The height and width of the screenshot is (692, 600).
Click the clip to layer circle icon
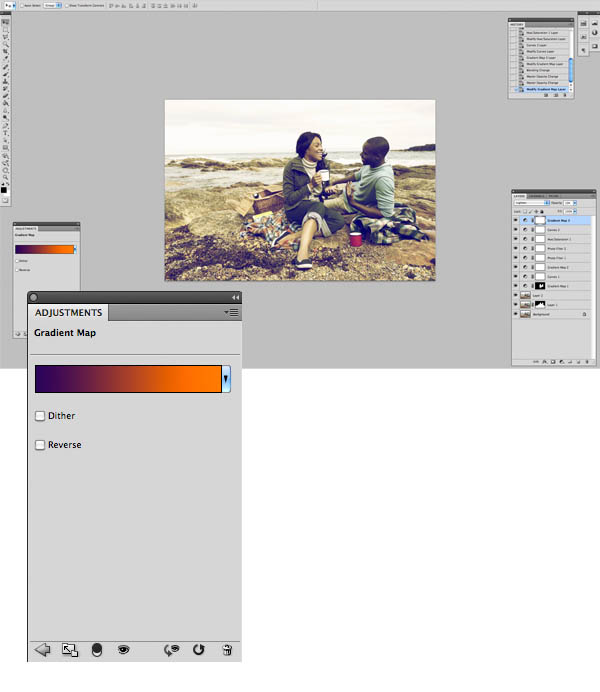tap(97, 650)
